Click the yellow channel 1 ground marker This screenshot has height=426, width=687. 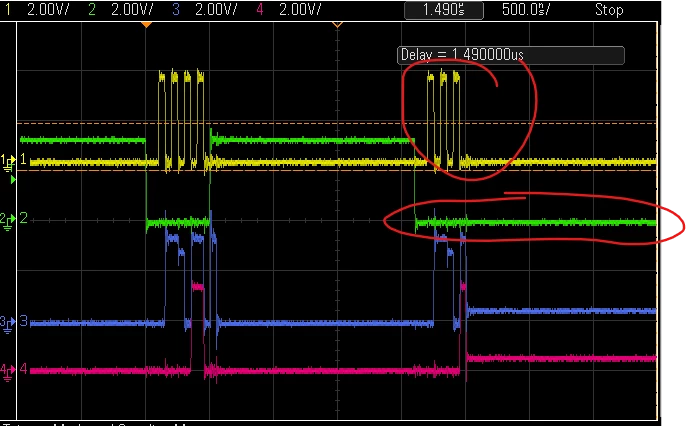[x=8, y=161]
